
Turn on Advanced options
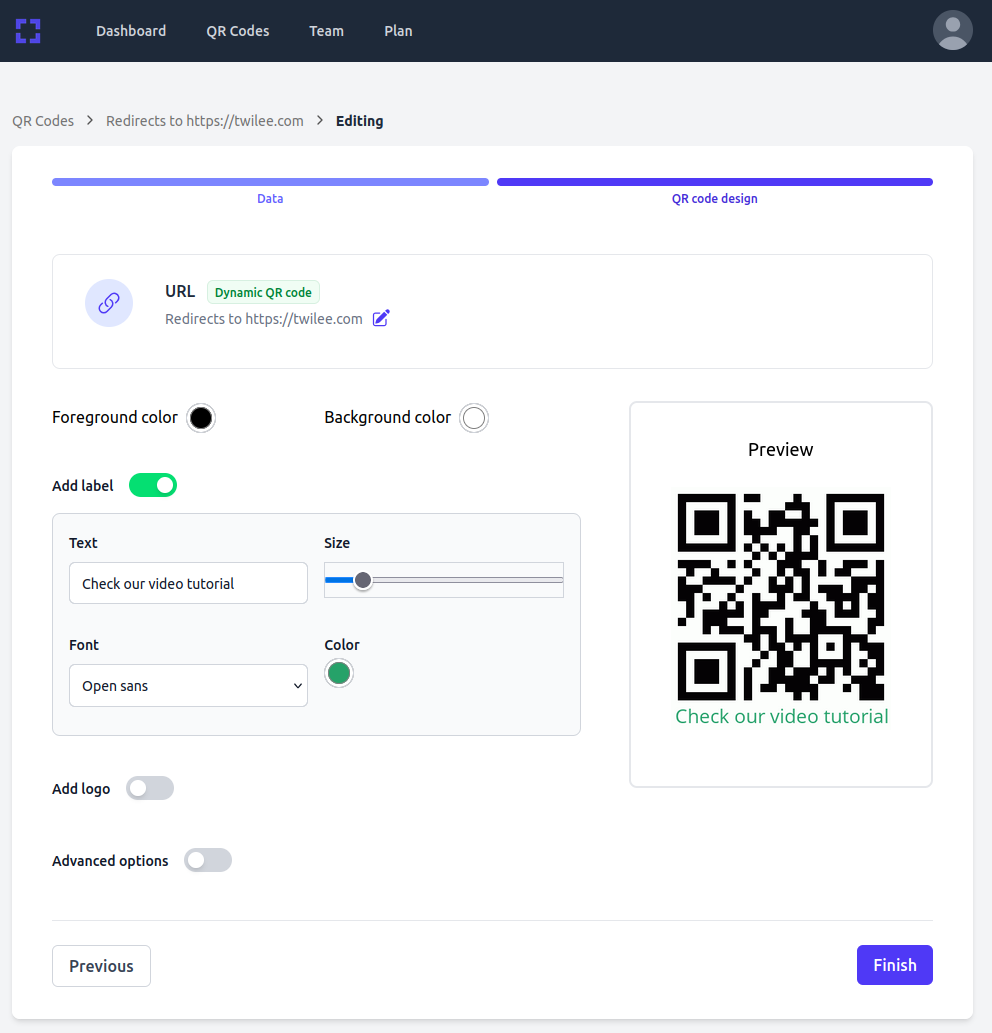coord(208,860)
